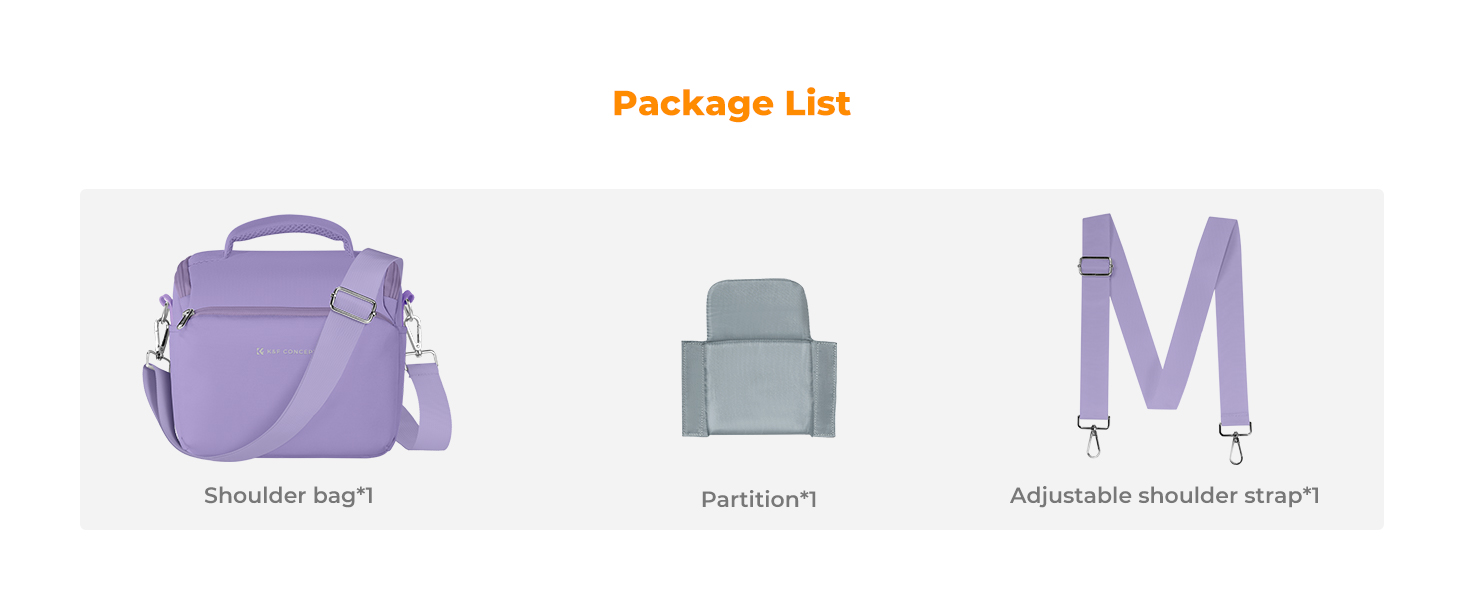
Task: Click the "Shoulder bag*1" label
Action: [288, 495]
